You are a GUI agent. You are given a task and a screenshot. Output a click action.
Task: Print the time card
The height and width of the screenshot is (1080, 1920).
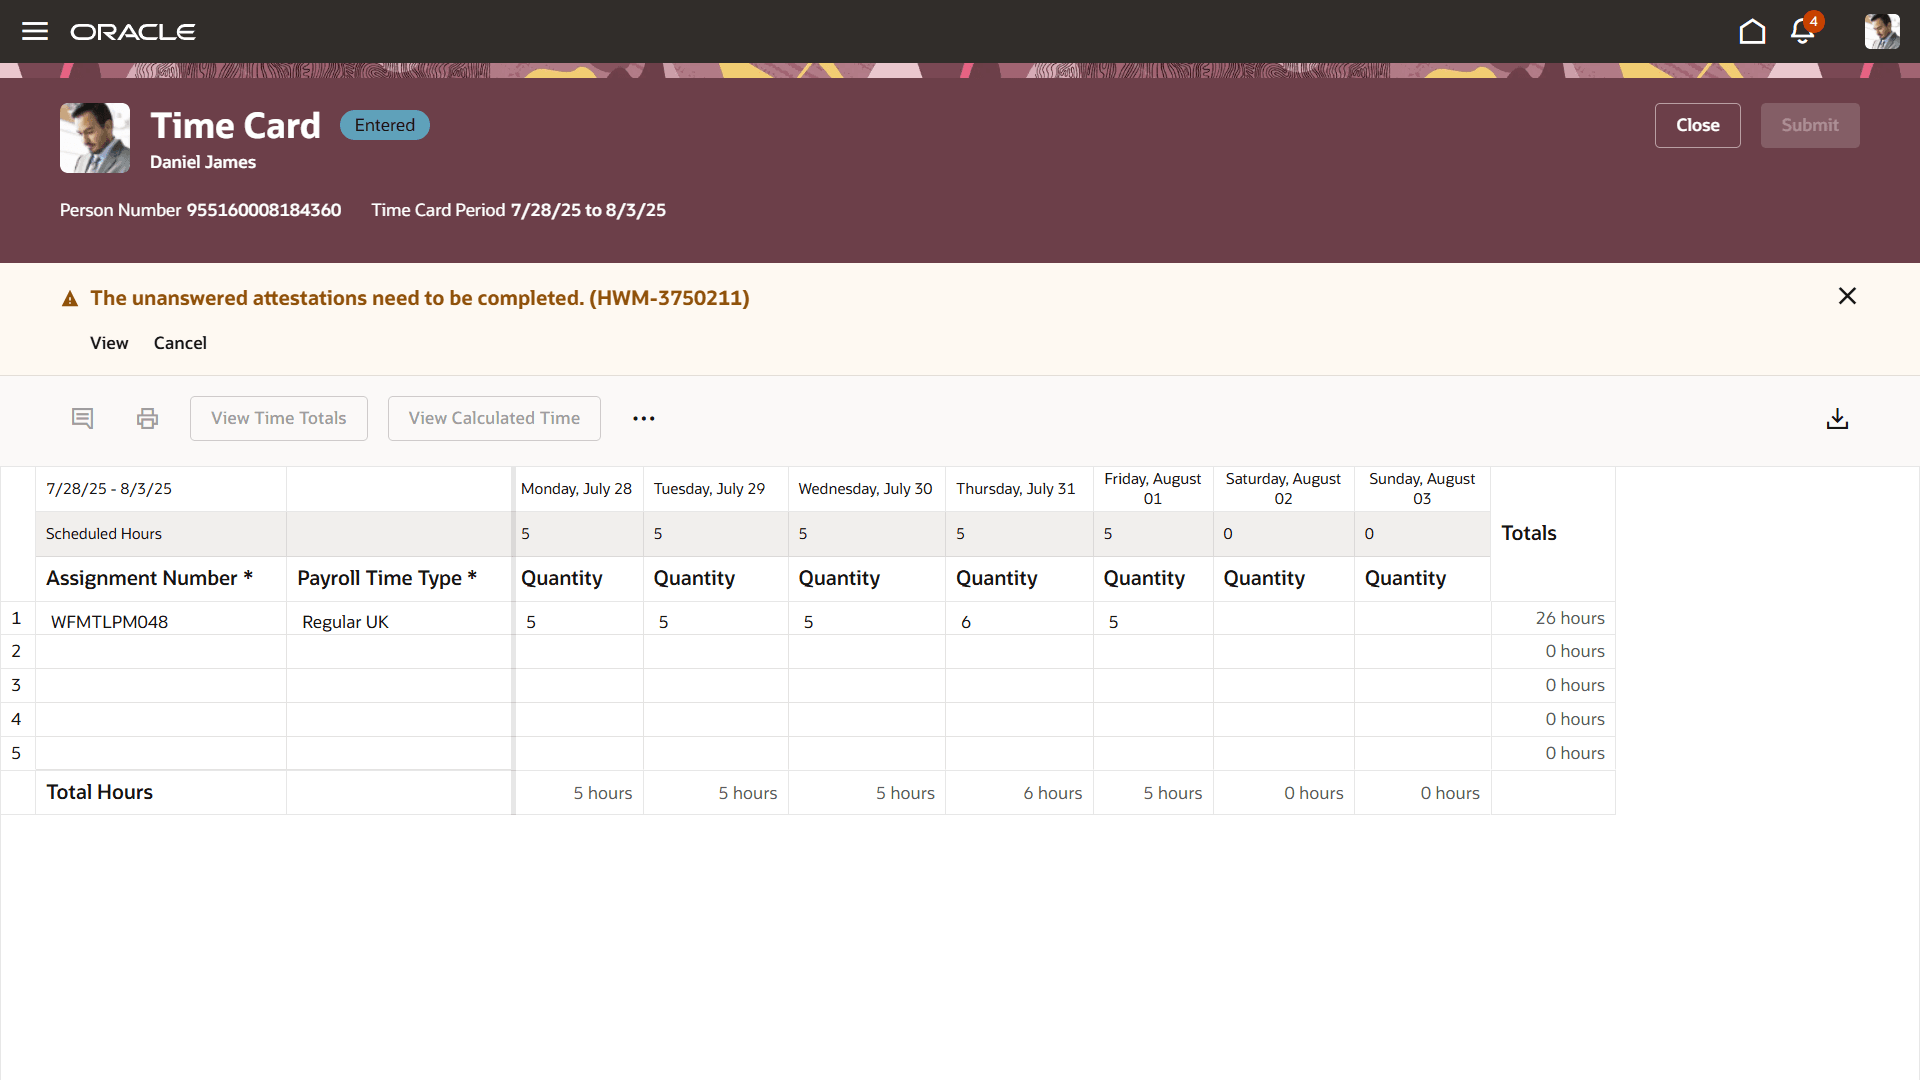coord(146,418)
